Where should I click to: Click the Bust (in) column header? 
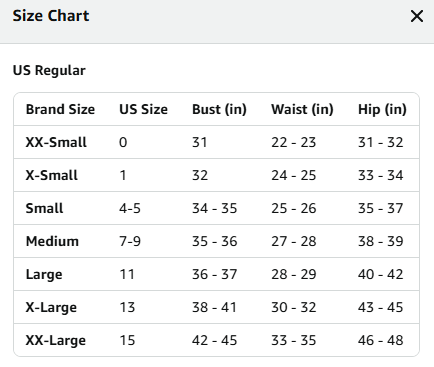[219, 109]
